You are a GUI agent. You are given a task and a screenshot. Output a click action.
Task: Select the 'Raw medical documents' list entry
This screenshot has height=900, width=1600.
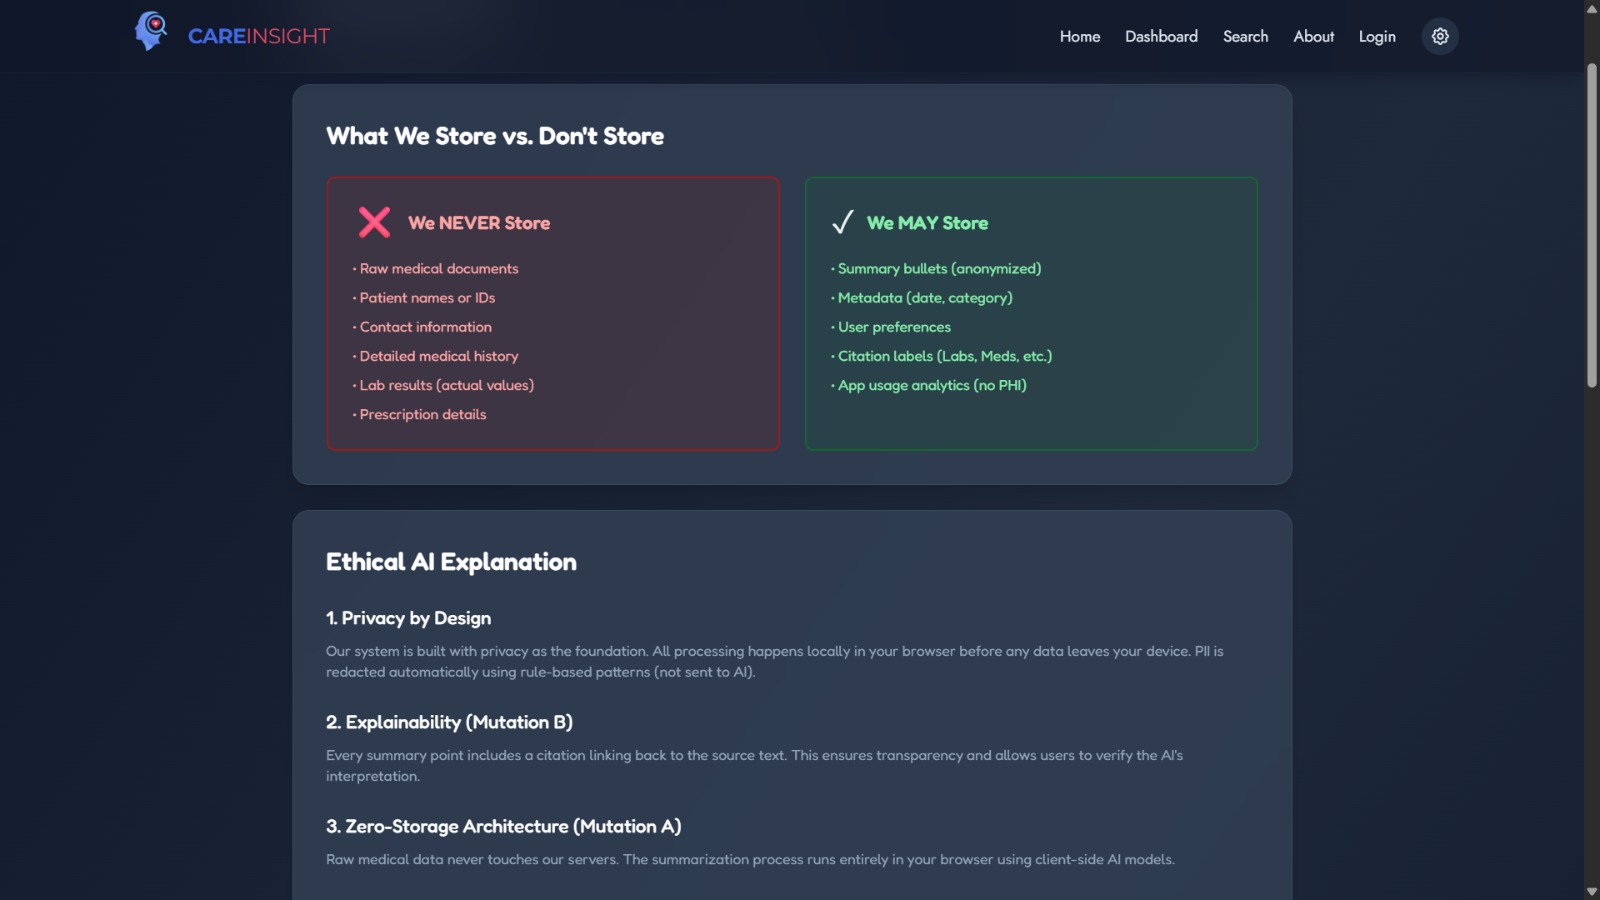[x=438, y=268]
